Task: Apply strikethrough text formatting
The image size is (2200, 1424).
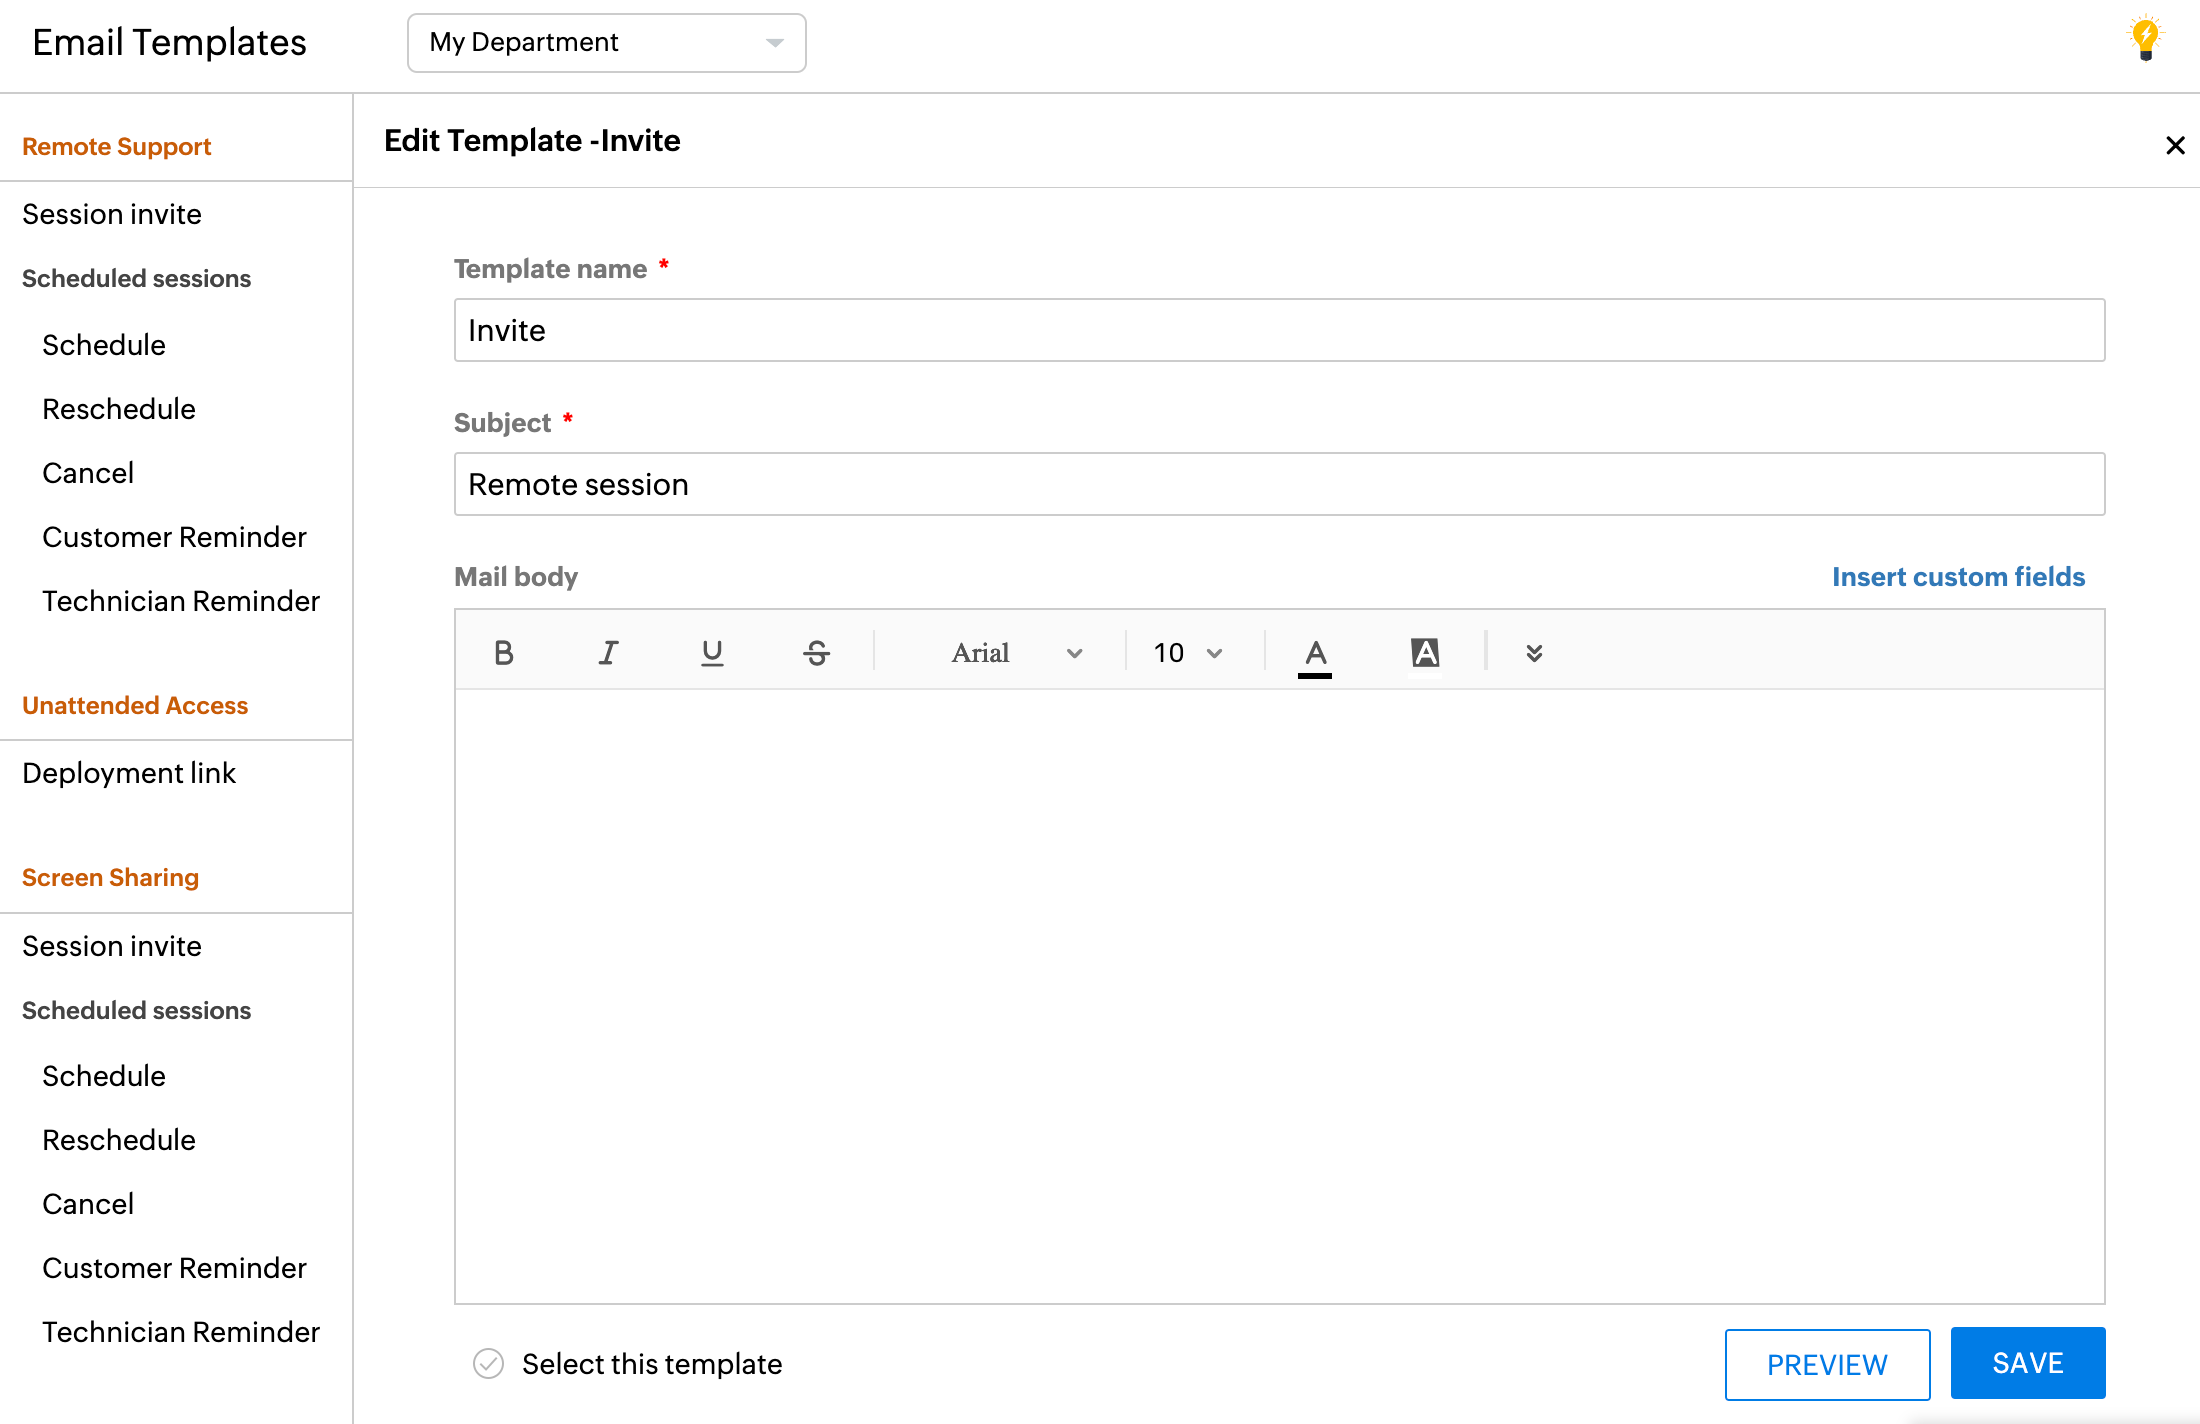Action: point(816,653)
